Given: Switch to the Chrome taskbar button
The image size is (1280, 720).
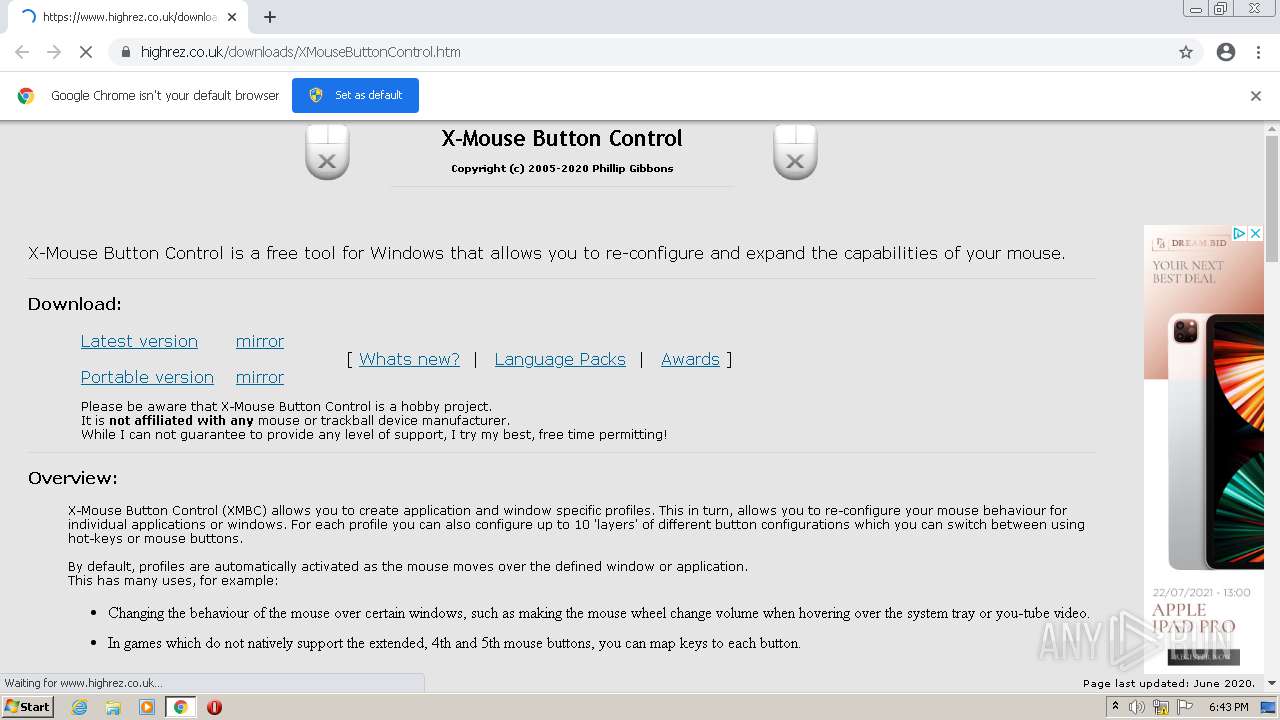Looking at the screenshot, I should click(180, 707).
